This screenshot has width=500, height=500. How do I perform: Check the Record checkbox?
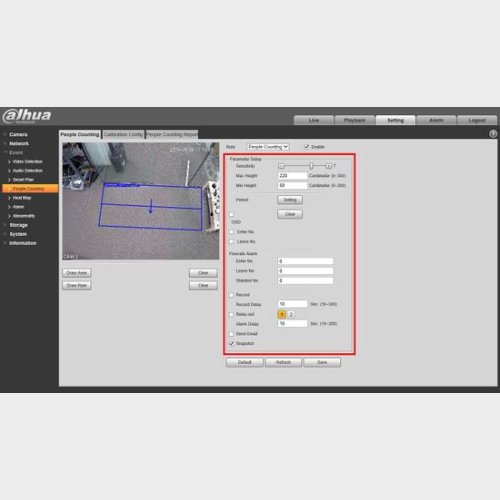231,295
